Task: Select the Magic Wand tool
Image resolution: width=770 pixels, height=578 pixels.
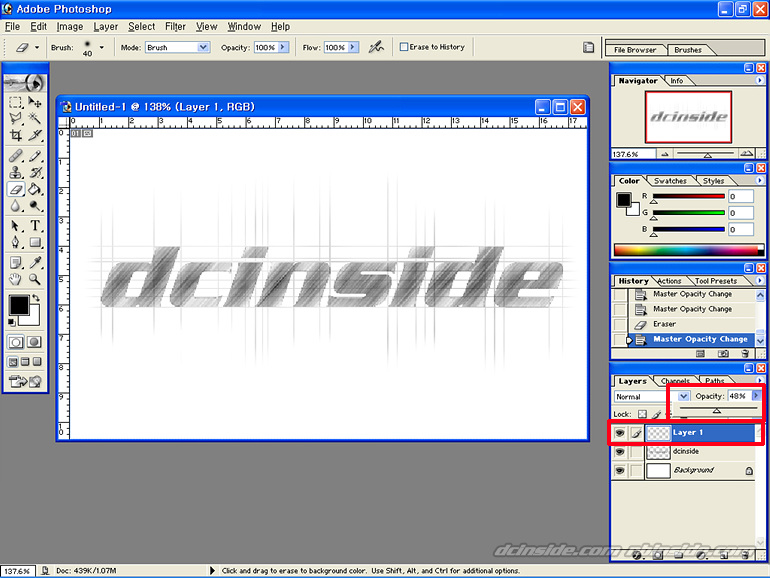Action: 35,118
